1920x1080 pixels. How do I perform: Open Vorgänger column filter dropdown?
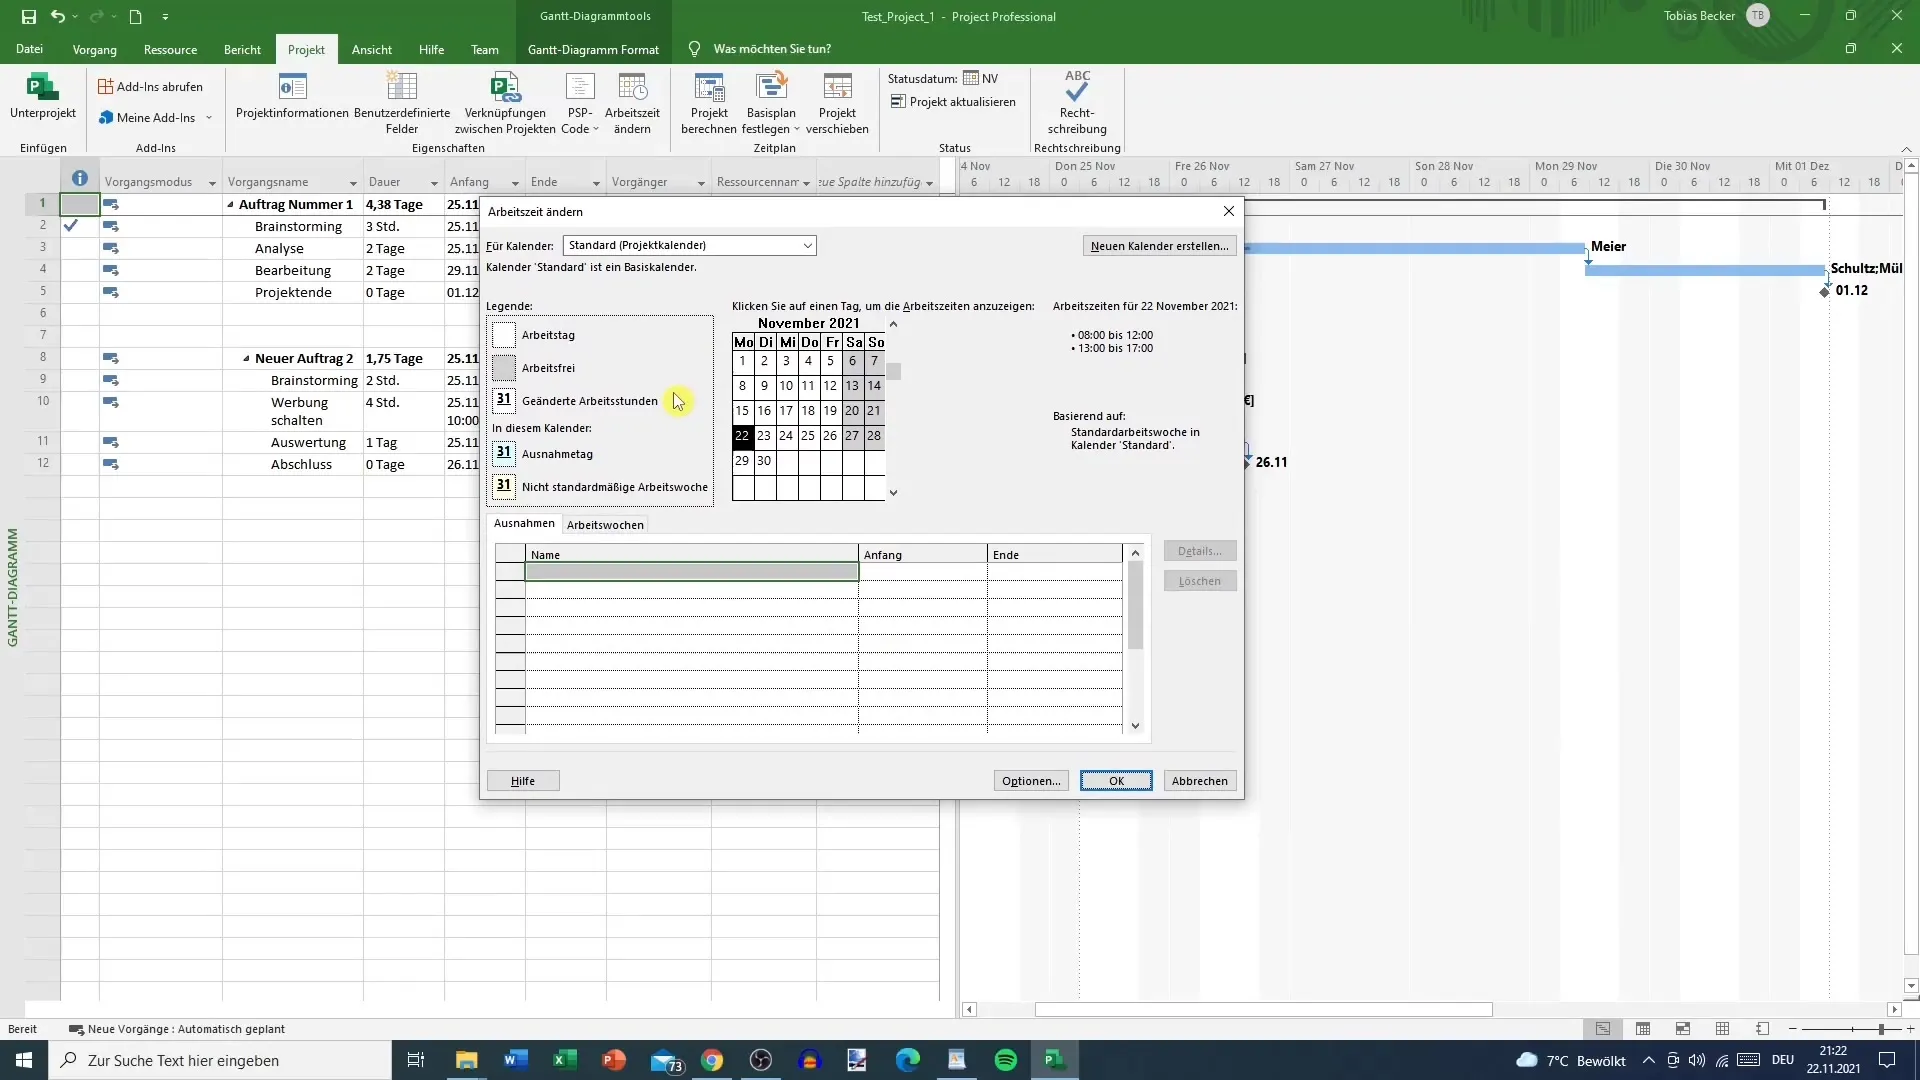[x=701, y=183]
